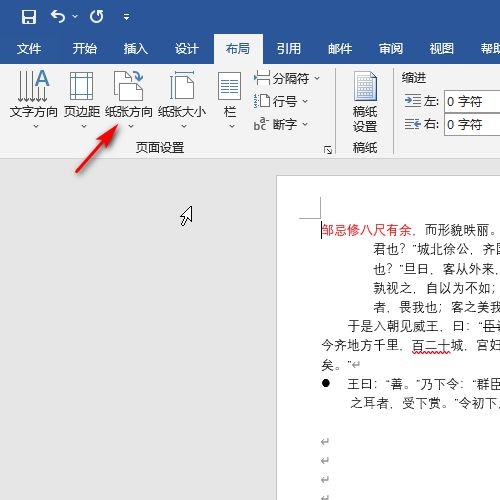
Task: Switch to the 邮件 (Mailings) tab
Action: (340, 49)
